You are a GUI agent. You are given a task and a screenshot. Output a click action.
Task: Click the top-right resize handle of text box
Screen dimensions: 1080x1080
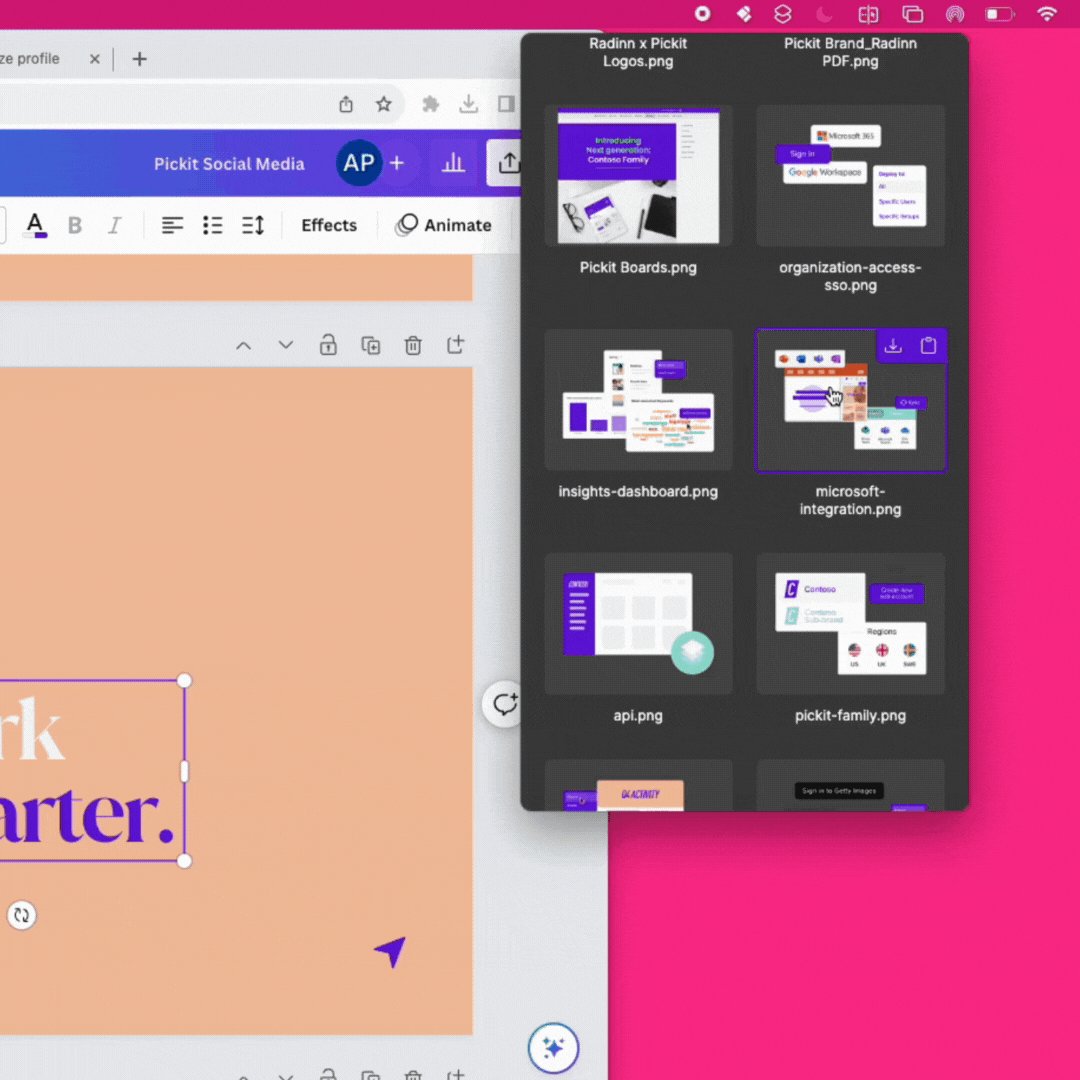184,681
